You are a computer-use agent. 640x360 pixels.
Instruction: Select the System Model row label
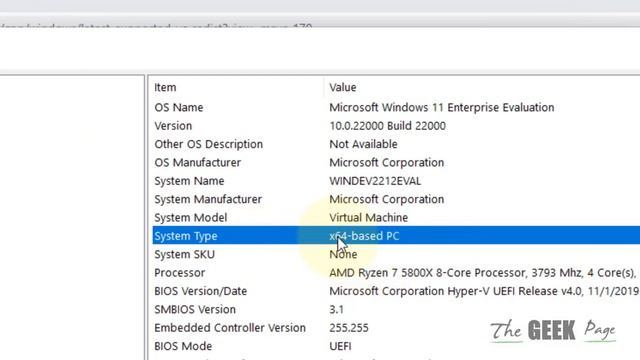pos(191,218)
